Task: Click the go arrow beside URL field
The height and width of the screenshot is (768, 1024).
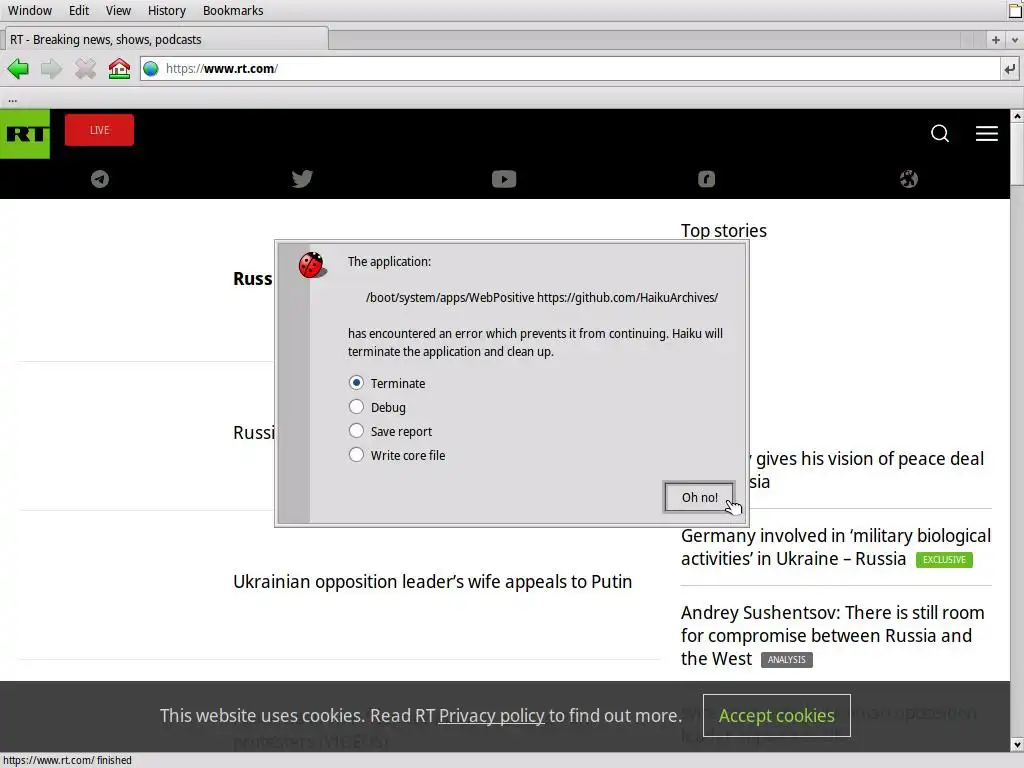Action: [1010, 69]
